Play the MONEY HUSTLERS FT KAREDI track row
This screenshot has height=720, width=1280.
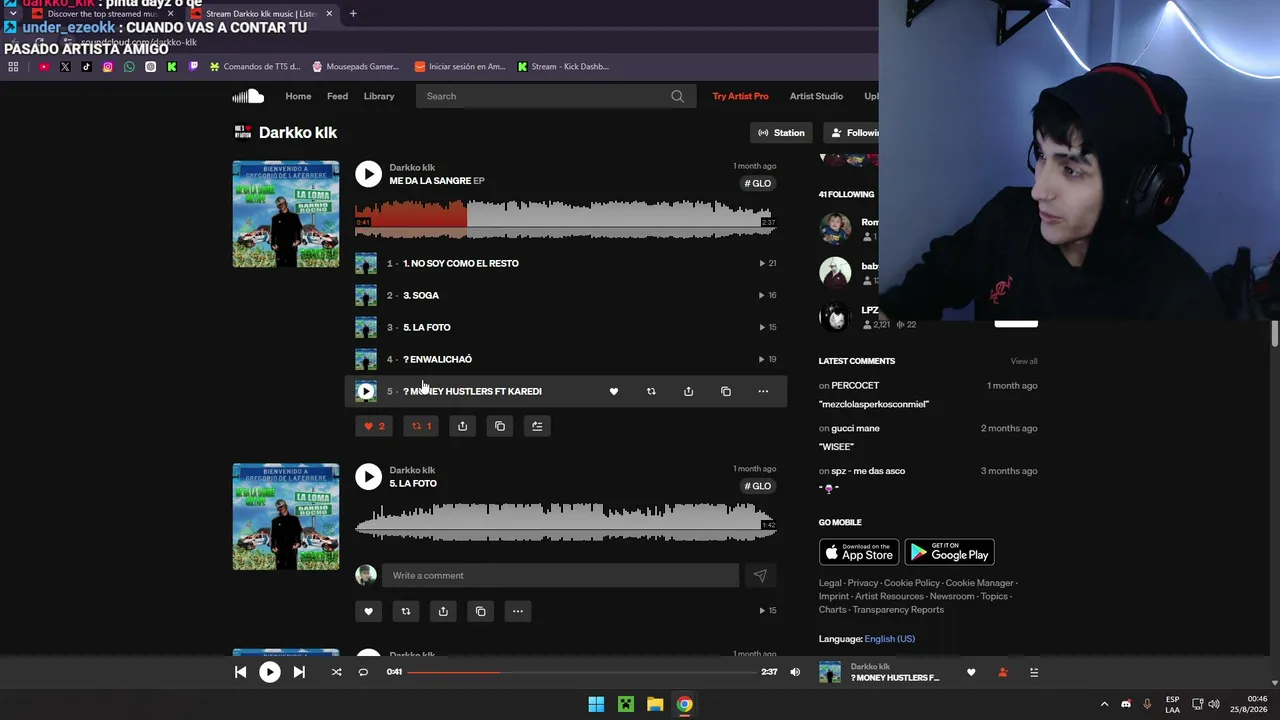pyautogui.click(x=366, y=391)
